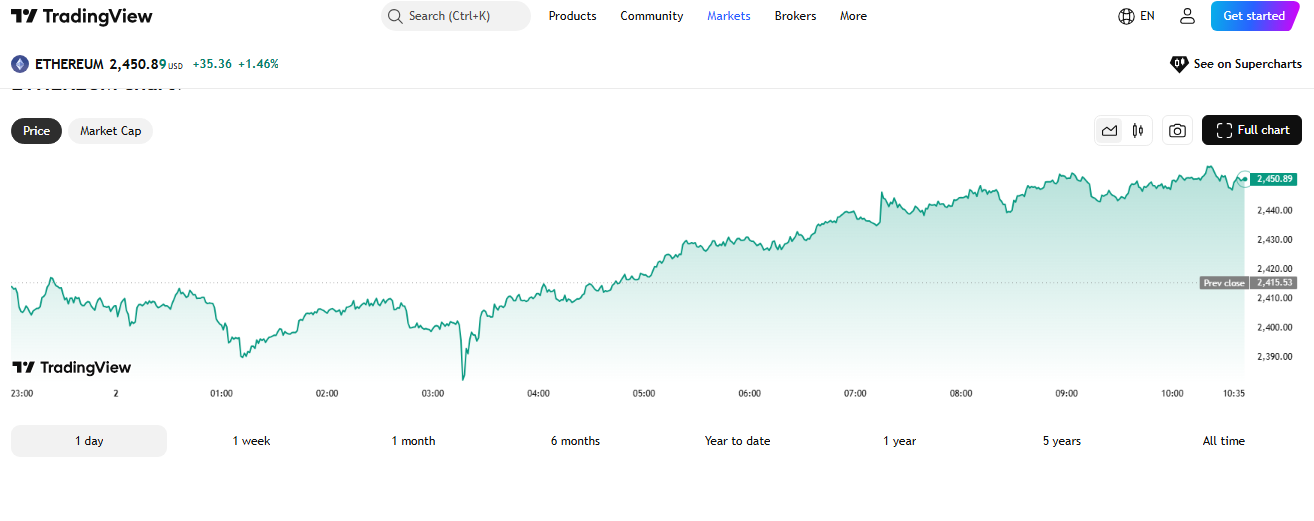
Task: Click the Search (Ctrl+K) field
Action: click(x=456, y=16)
